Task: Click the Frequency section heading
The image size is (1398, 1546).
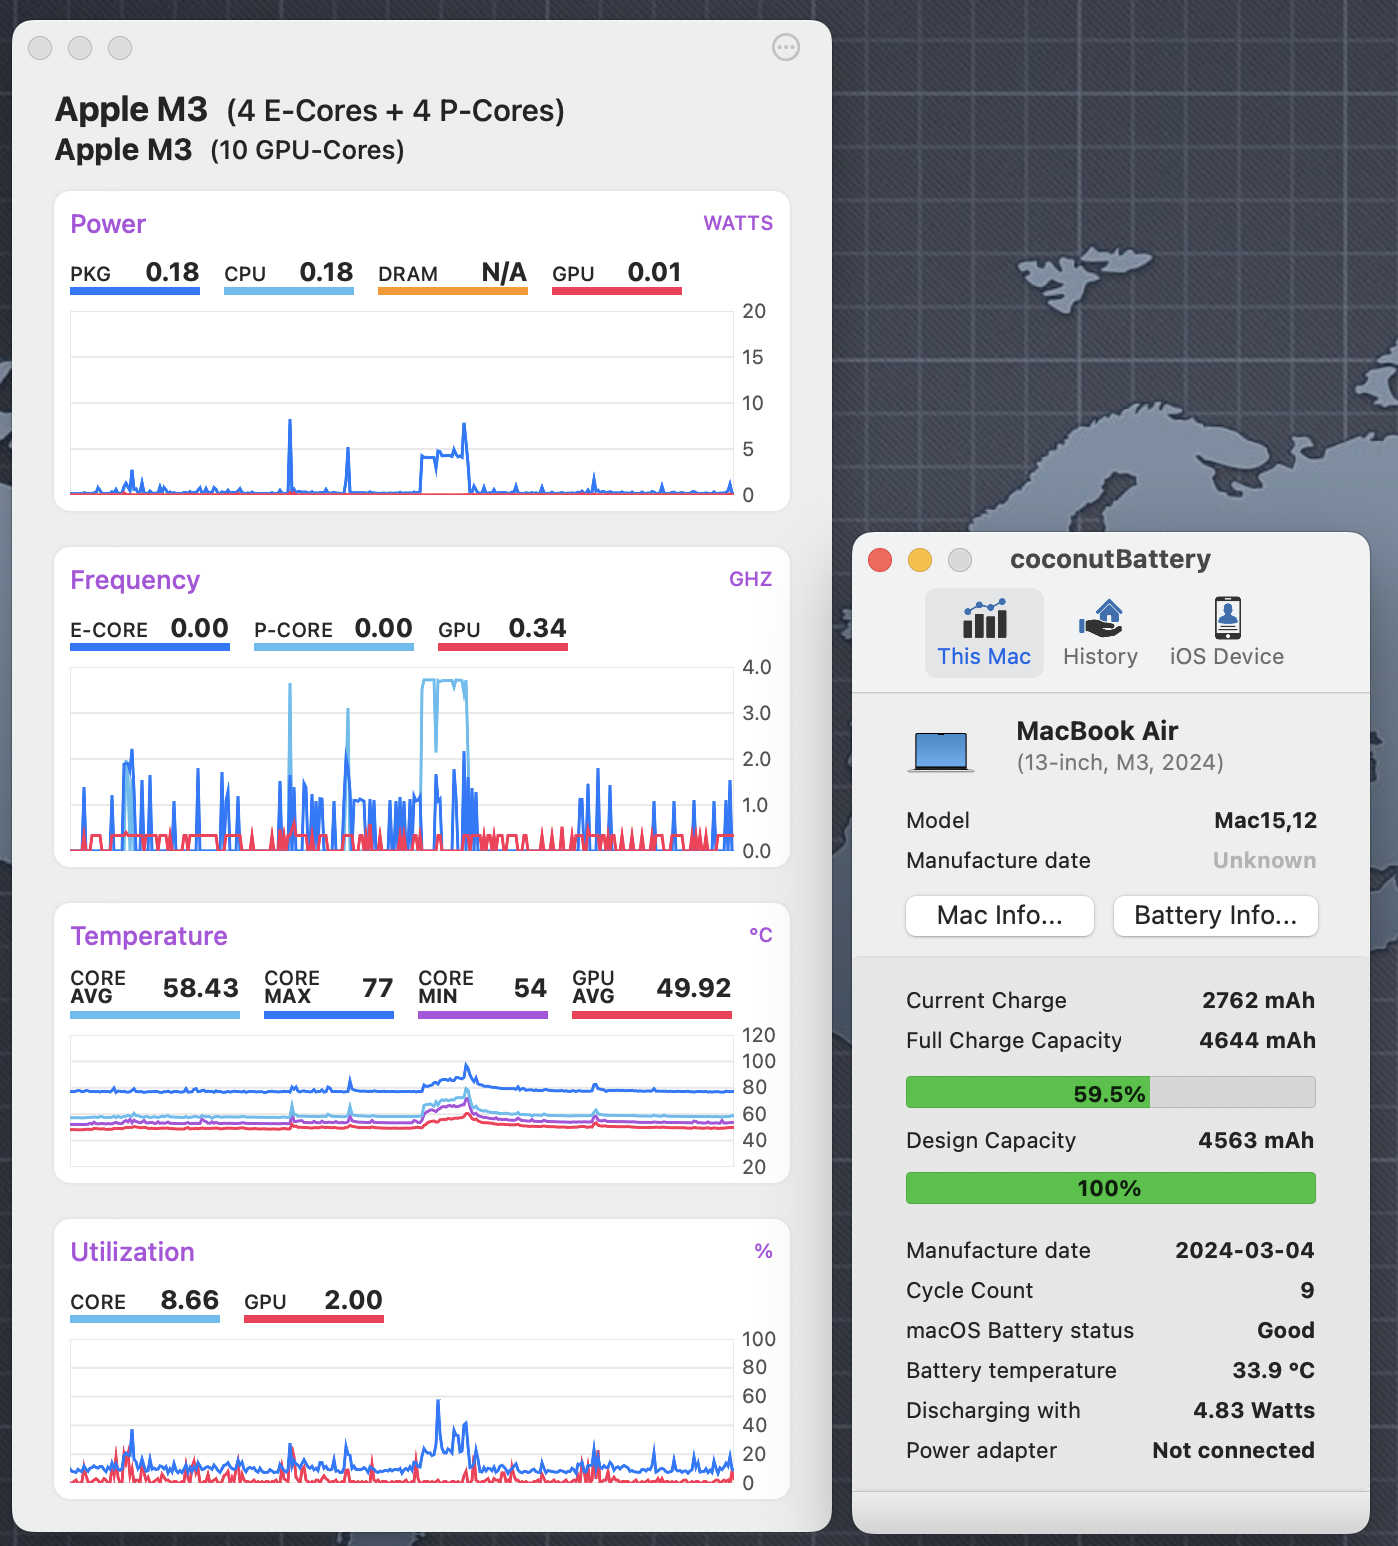Action: (x=135, y=580)
